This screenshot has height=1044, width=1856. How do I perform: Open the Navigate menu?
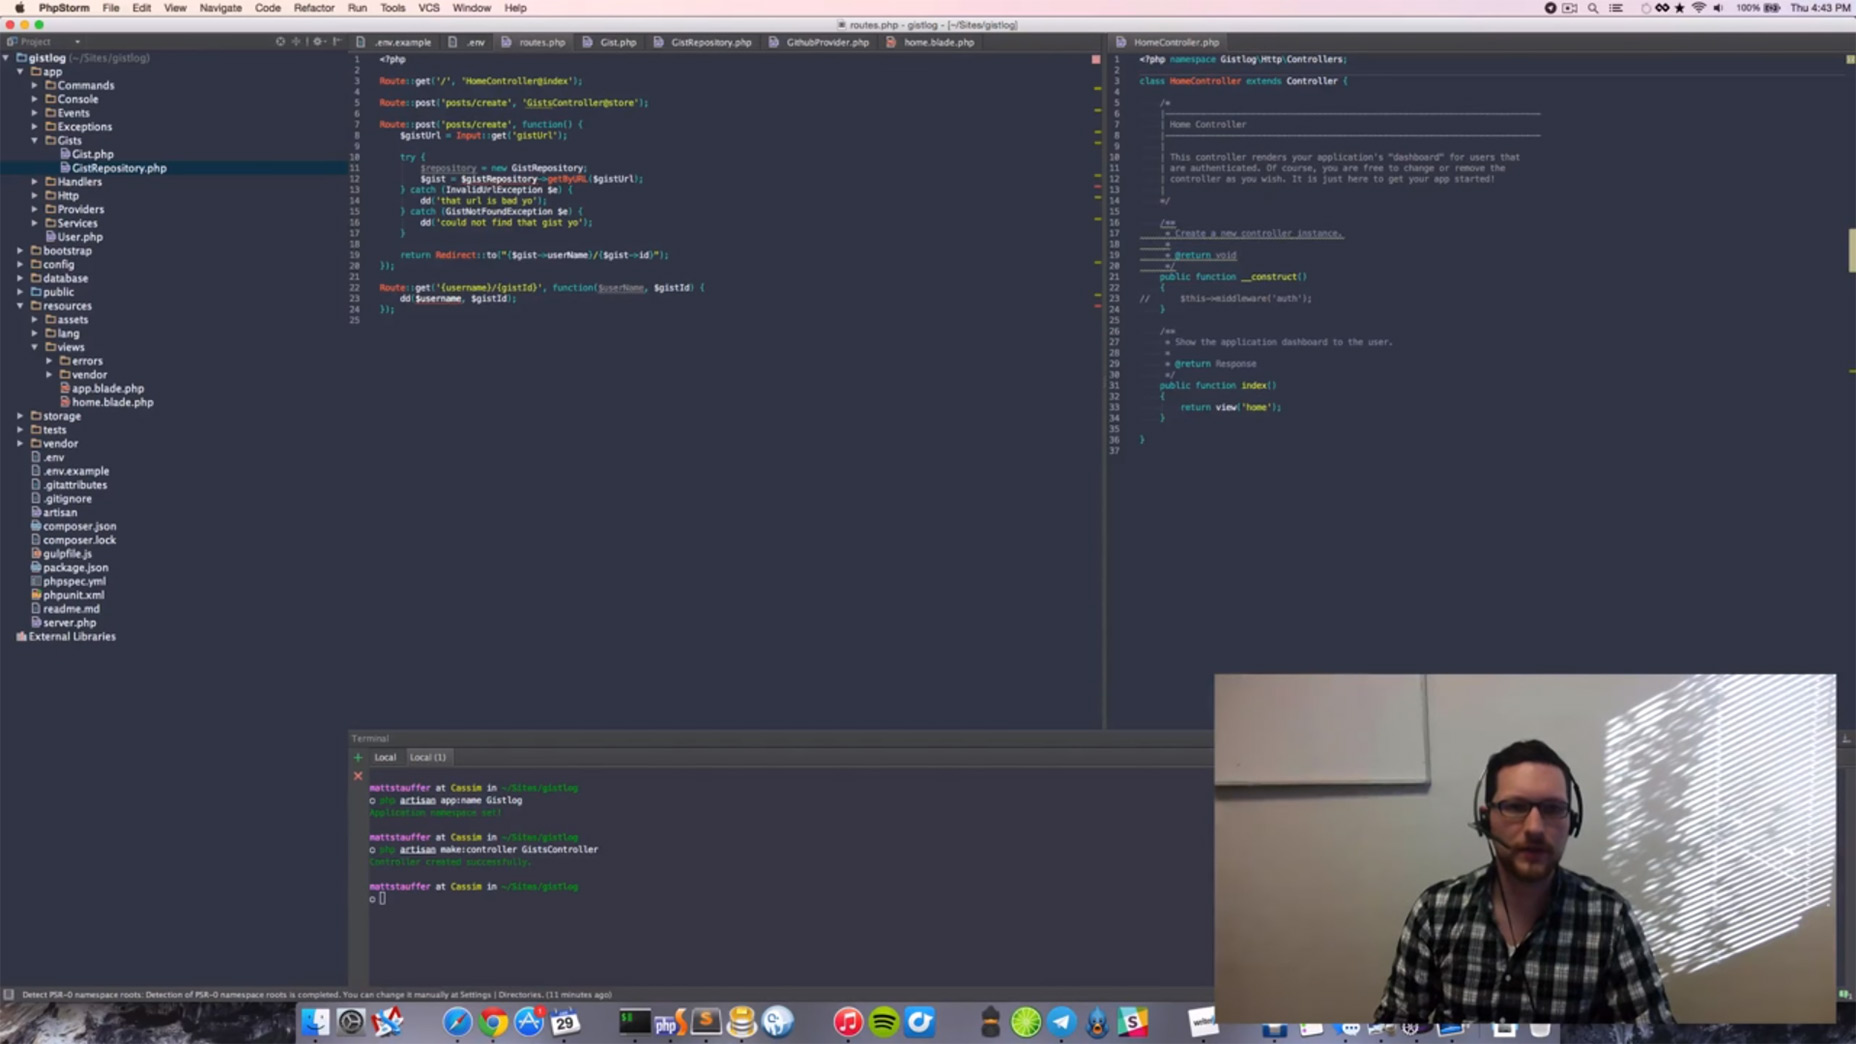coord(220,8)
